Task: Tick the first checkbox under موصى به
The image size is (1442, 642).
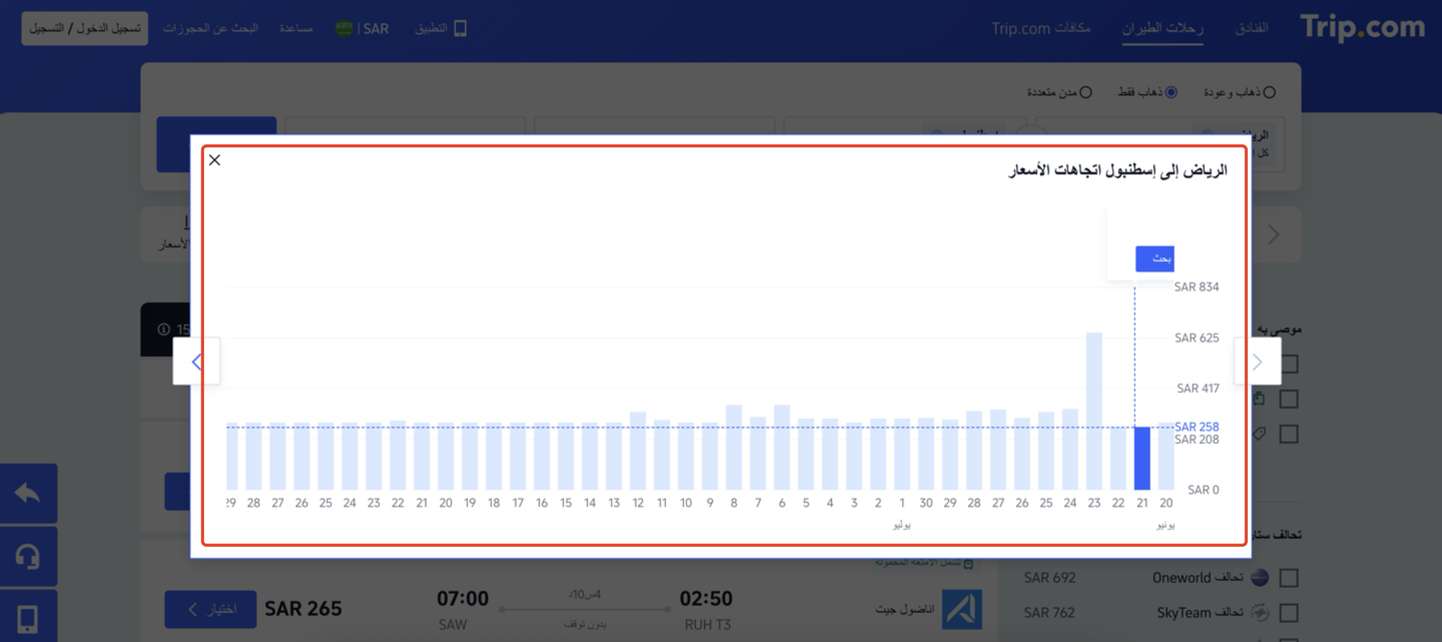Action: tap(1289, 364)
